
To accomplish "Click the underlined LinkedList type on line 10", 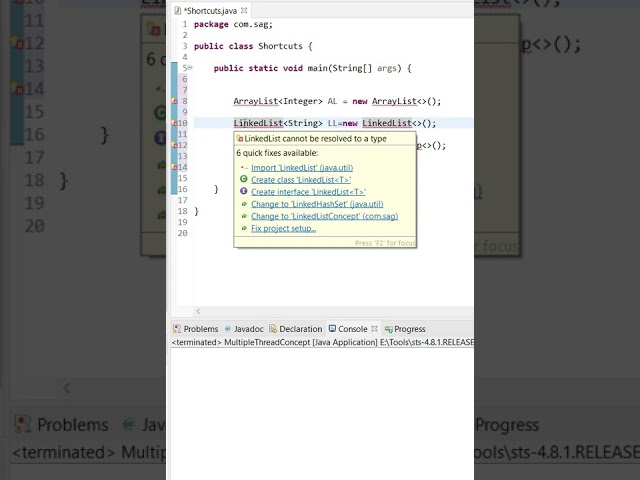I will click(258, 123).
